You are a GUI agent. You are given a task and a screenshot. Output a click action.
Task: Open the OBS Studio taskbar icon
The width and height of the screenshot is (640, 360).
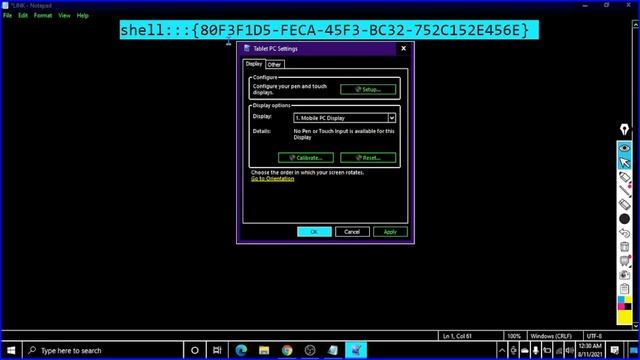(x=310, y=350)
